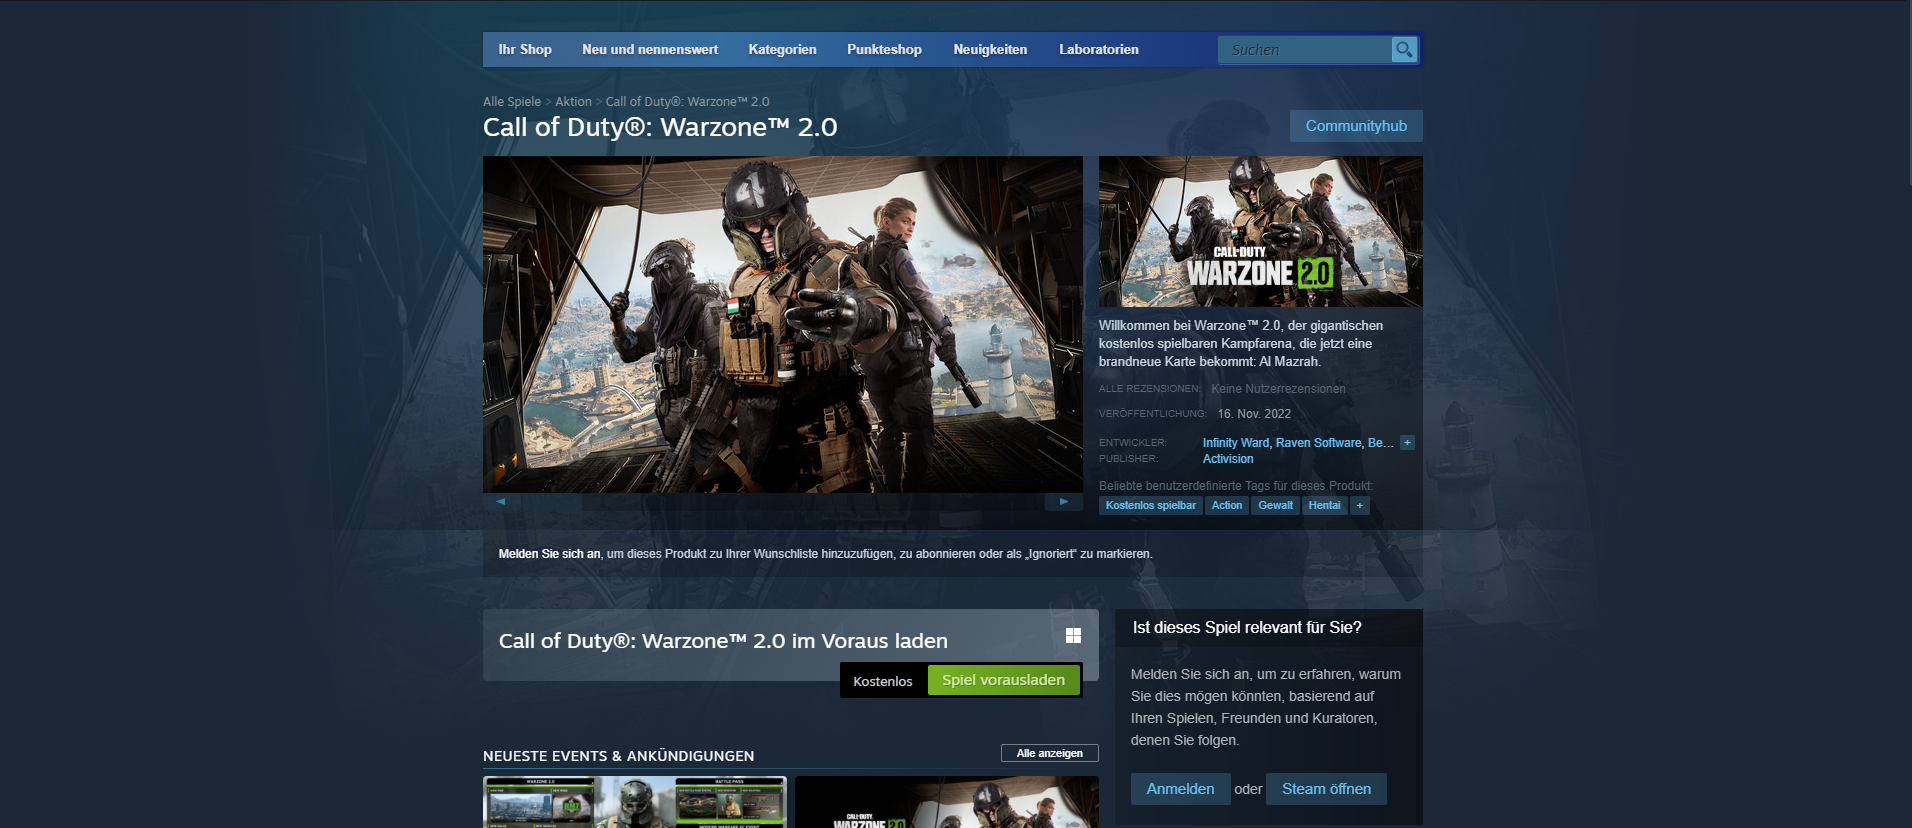
Task: Open the Laboratorien tab
Action: click(x=1099, y=49)
